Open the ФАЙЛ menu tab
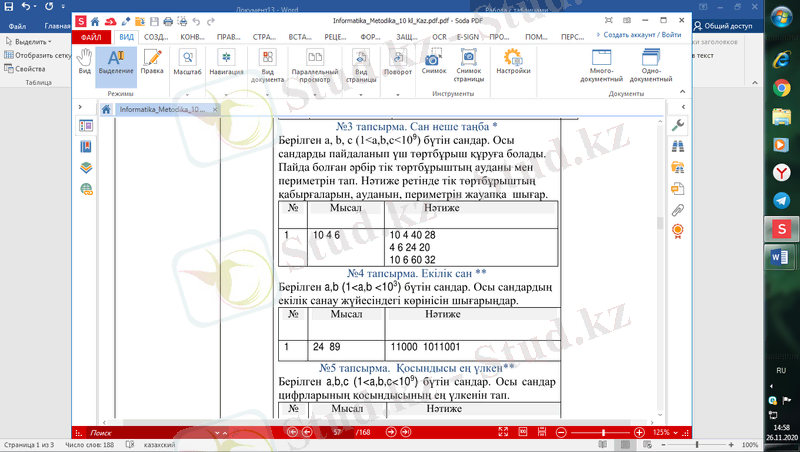The width and height of the screenshot is (800, 452). point(91,36)
